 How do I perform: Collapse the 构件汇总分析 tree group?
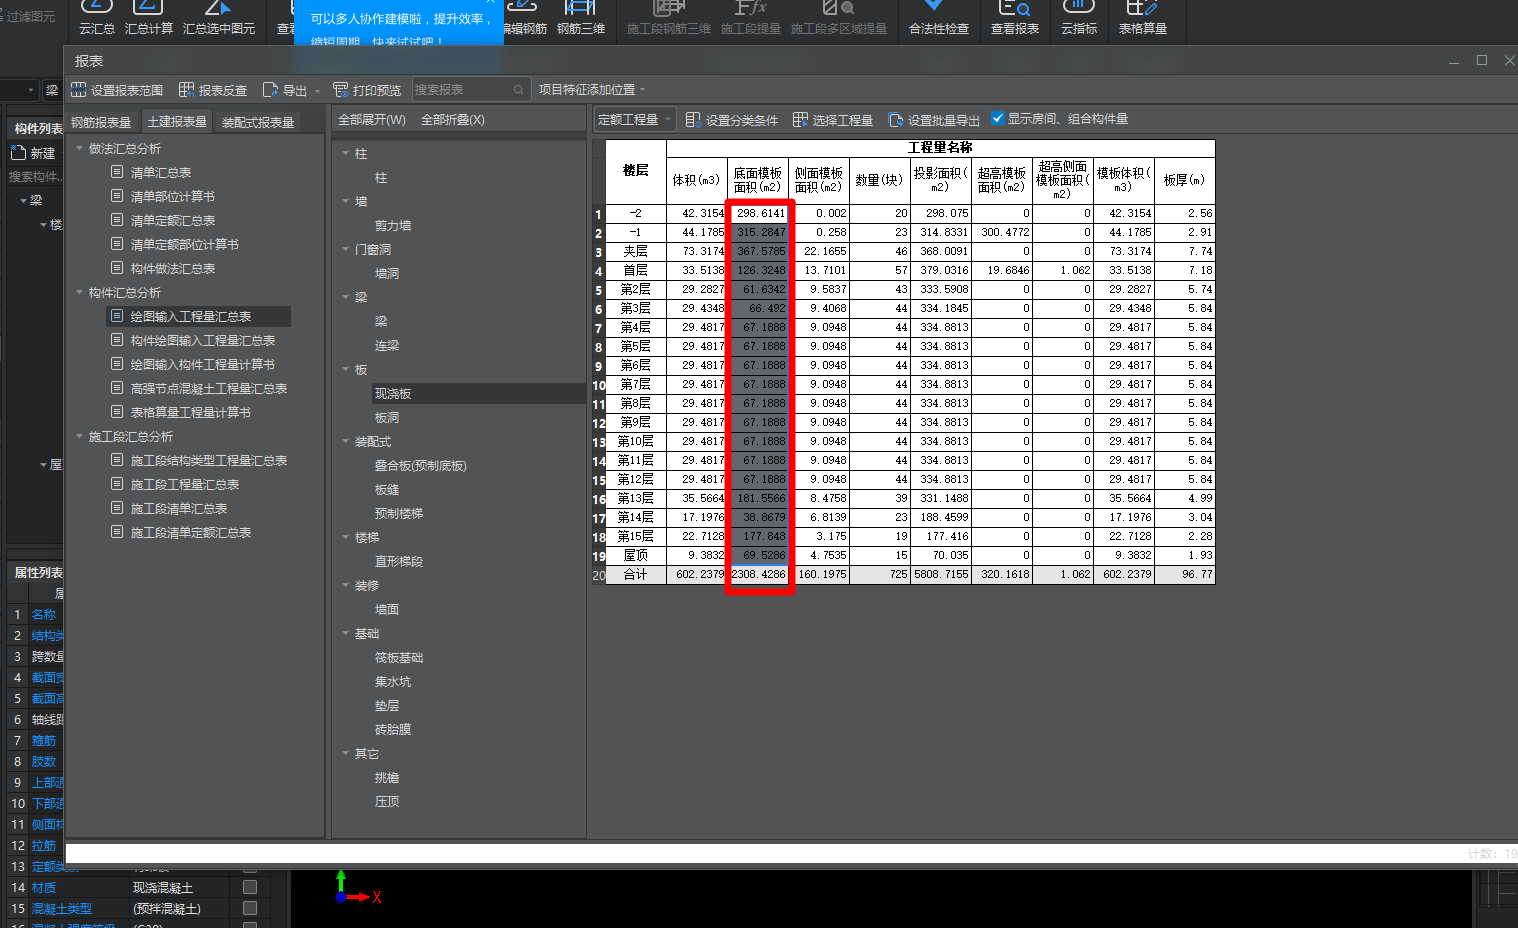[80, 293]
